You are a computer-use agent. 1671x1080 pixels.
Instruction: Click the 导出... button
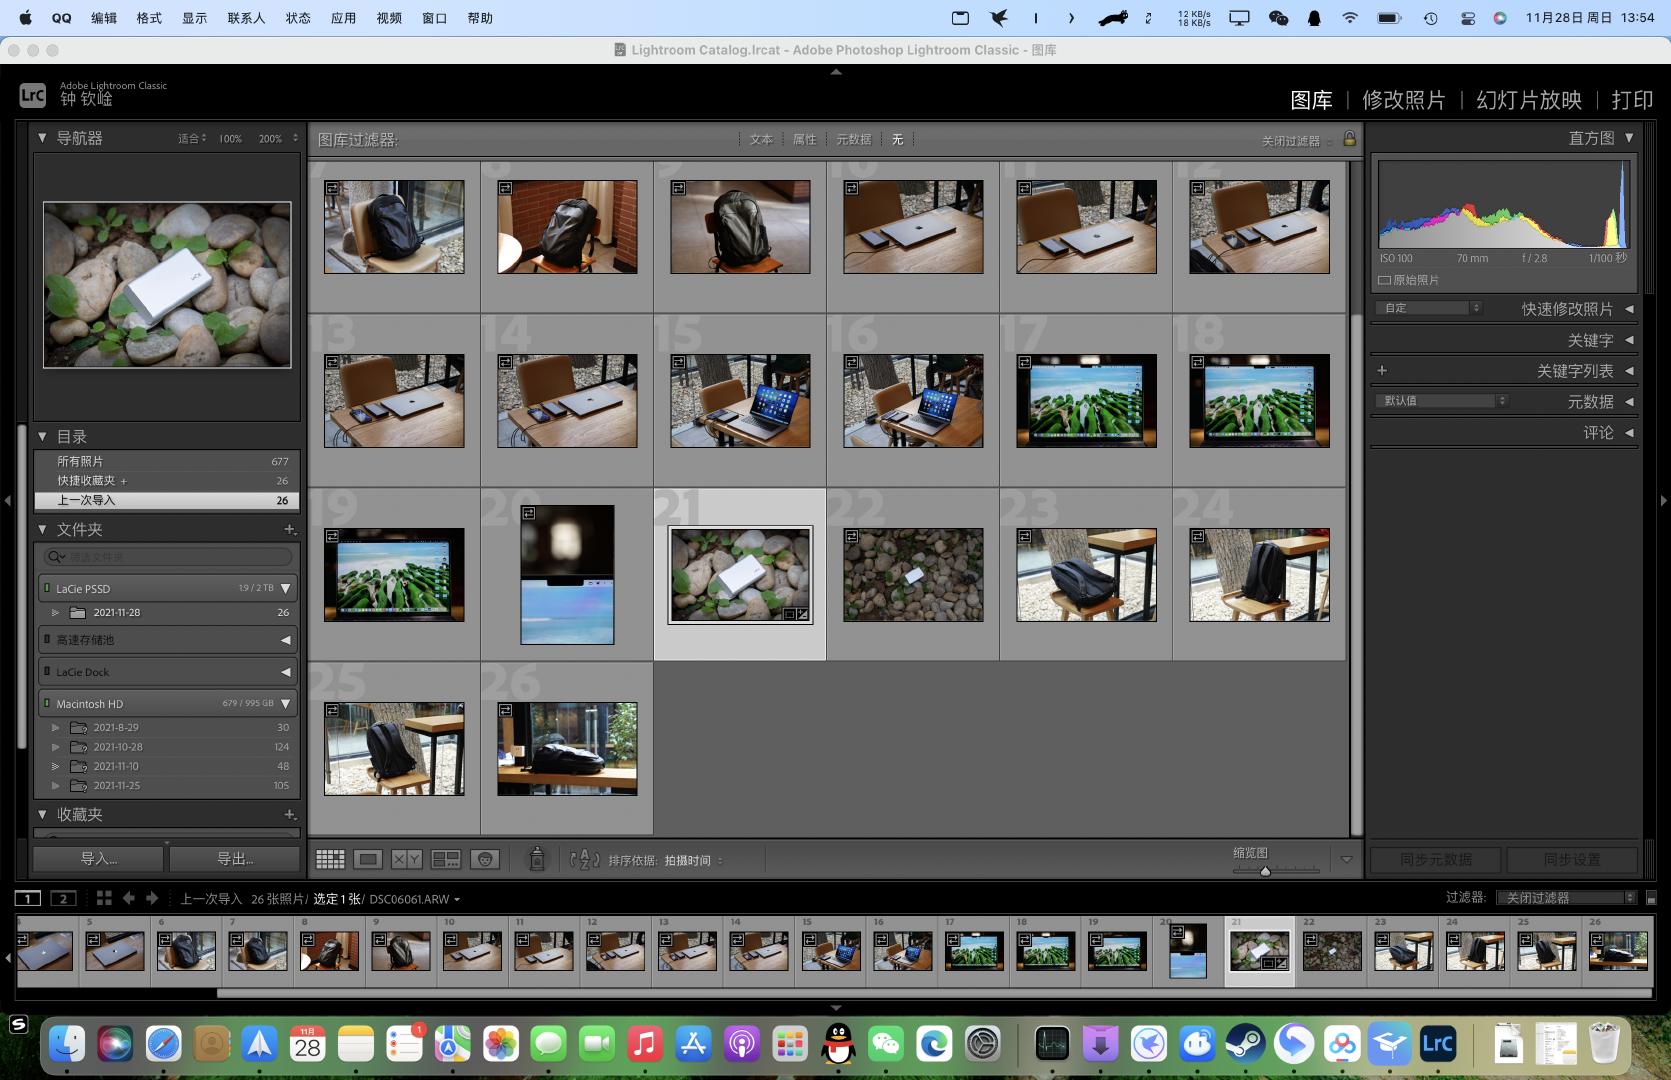pyautogui.click(x=235, y=859)
